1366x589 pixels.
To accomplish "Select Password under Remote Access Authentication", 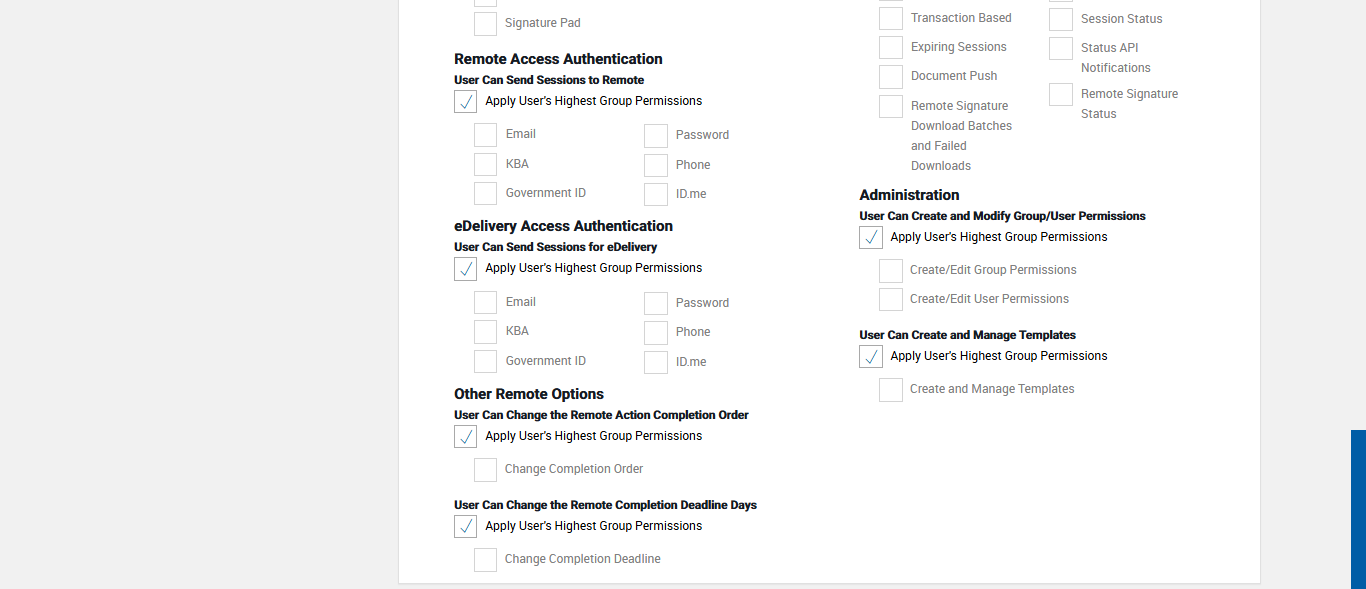I will point(656,136).
